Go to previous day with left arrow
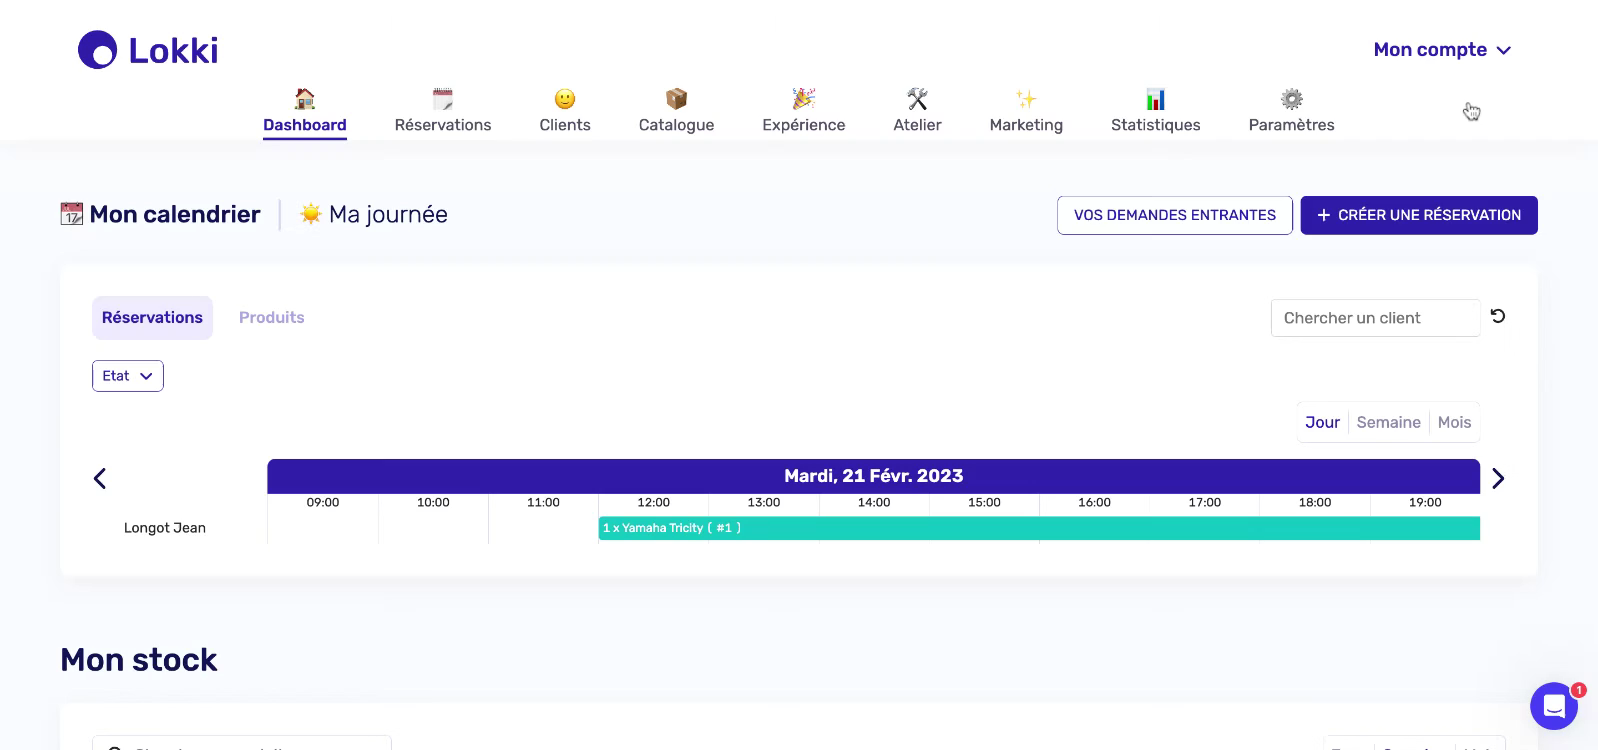The image size is (1598, 750). point(100,478)
